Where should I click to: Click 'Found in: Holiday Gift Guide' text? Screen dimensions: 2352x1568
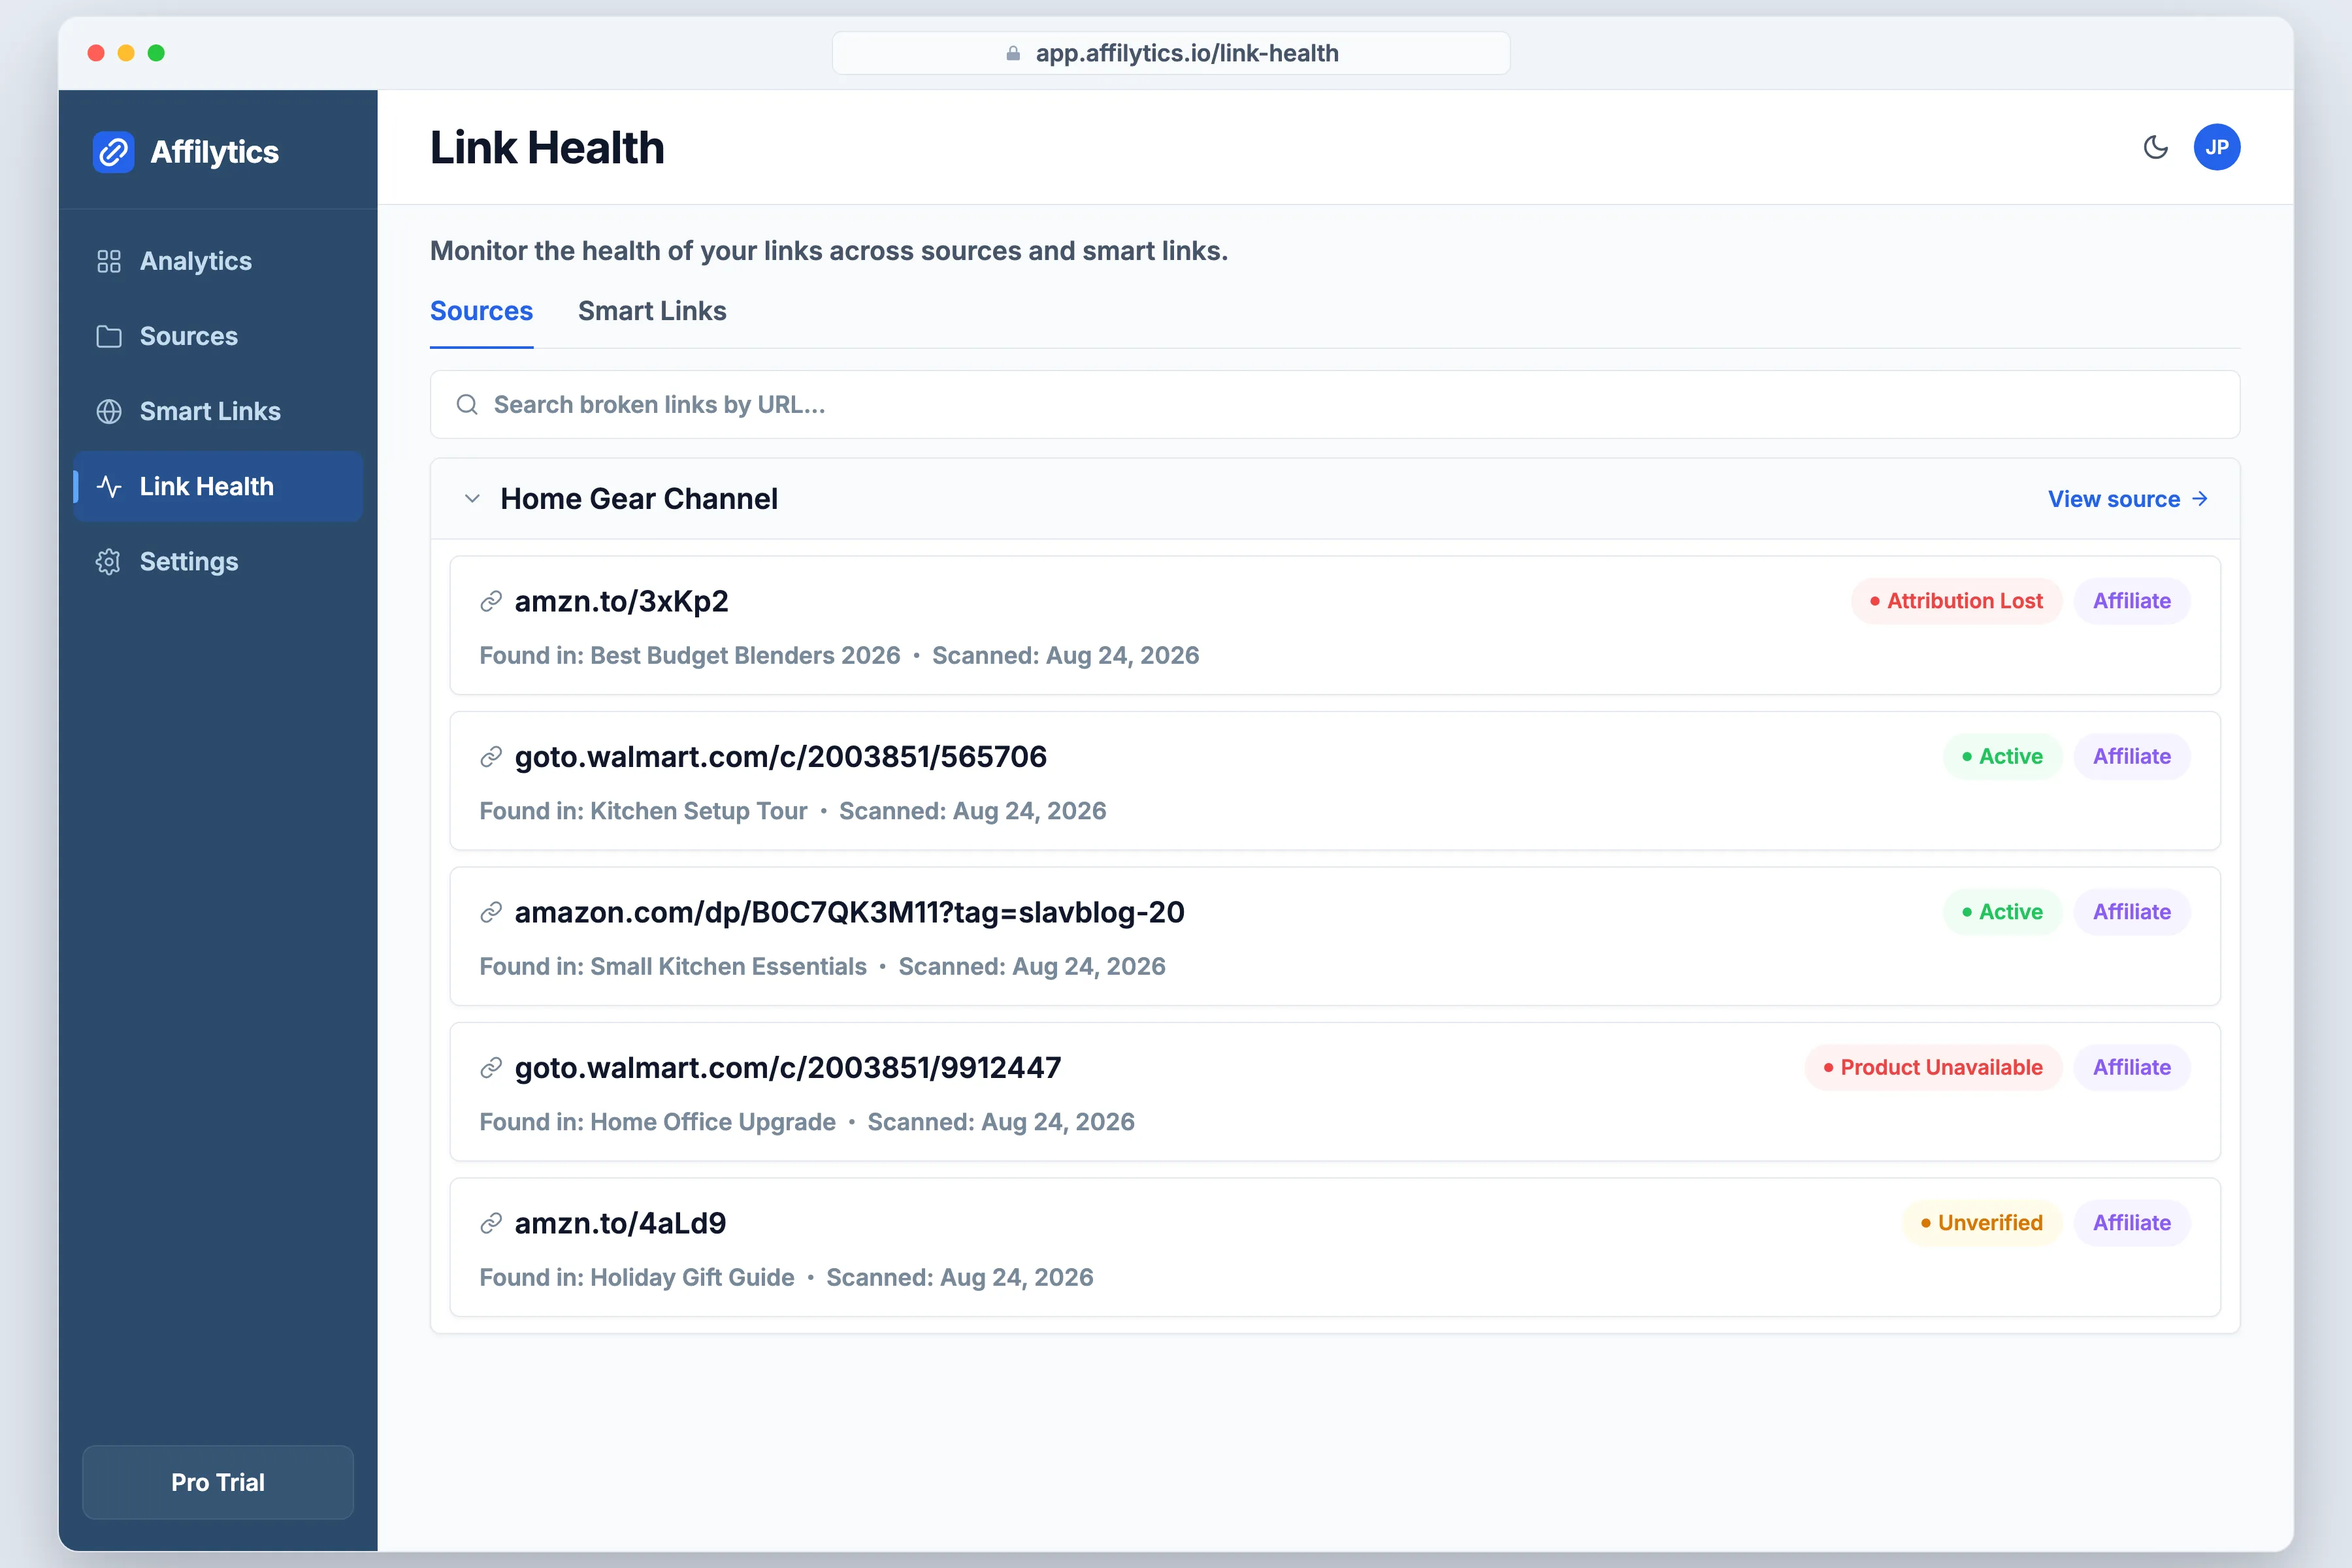pos(636,1278)
